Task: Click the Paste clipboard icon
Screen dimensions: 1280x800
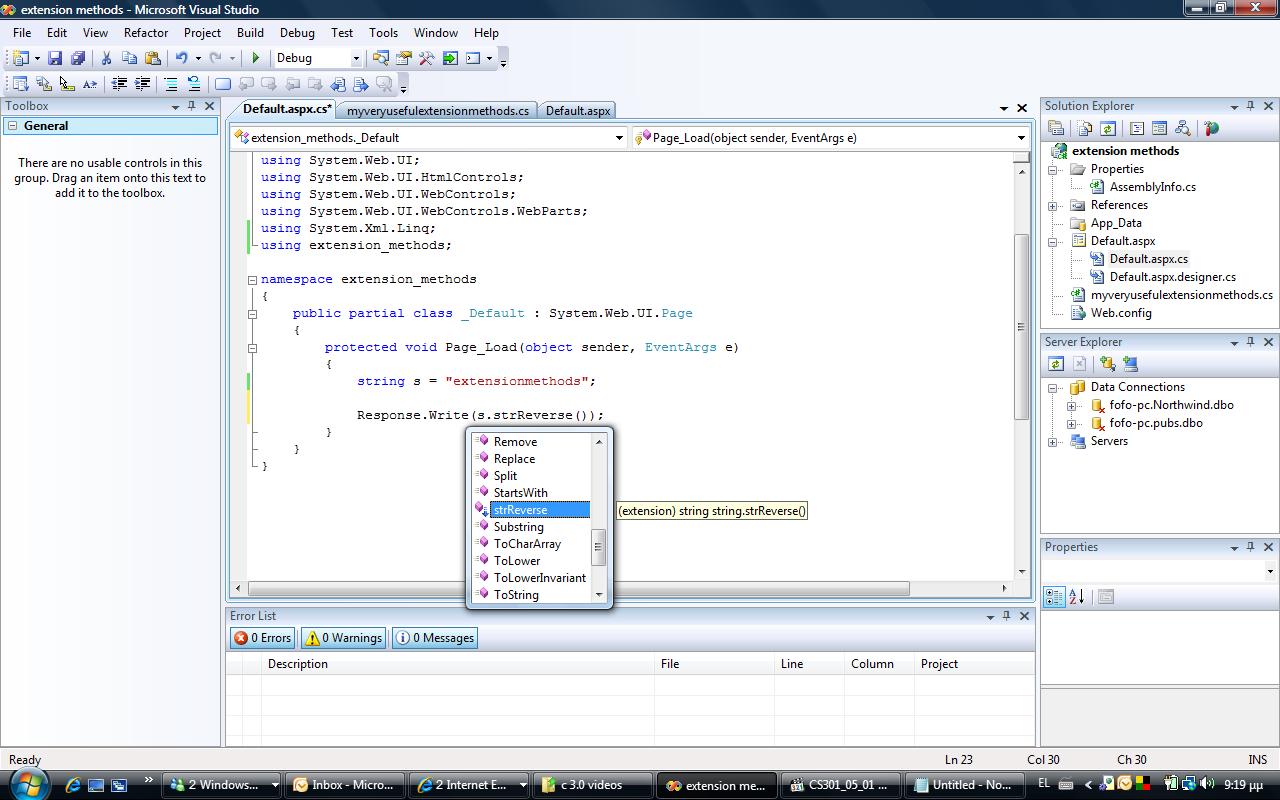Action: 152,59
